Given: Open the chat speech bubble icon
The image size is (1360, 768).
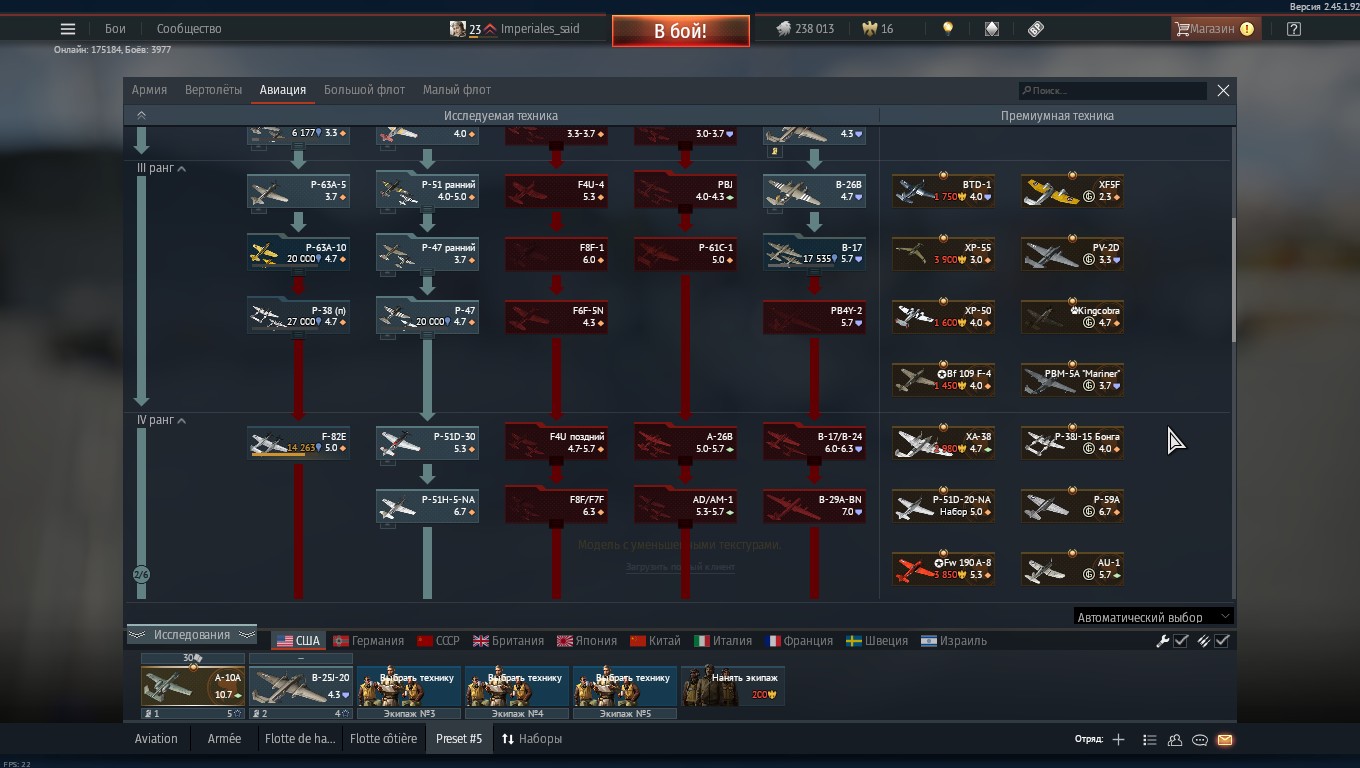Looking at the screenshot, I should click(x=1200, y=740).
